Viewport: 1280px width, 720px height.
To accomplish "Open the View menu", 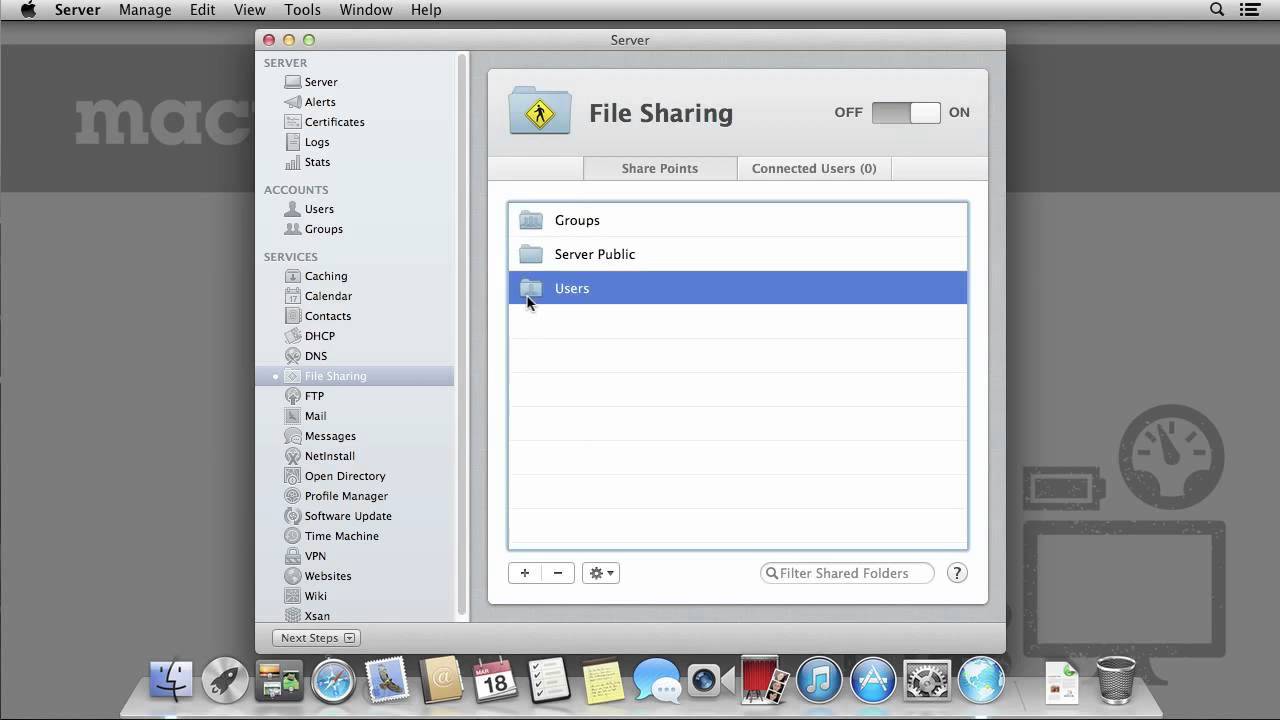I will coord(250,10).
